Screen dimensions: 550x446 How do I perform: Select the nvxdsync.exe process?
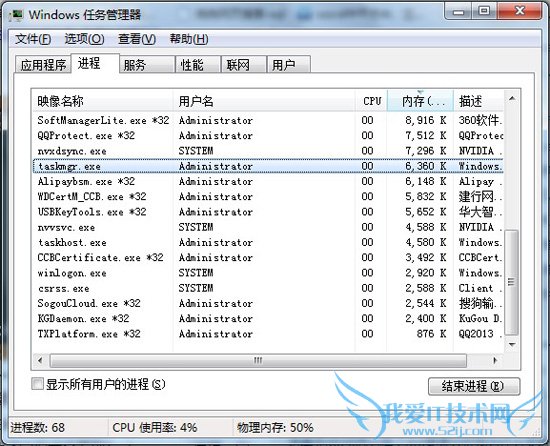[269, 151]
